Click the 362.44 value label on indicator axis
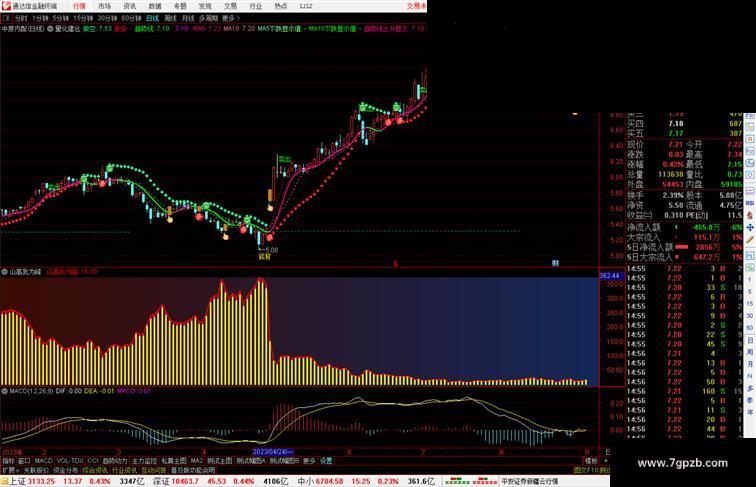The height and width of the screenshot is (487, 756). [610, 276]
